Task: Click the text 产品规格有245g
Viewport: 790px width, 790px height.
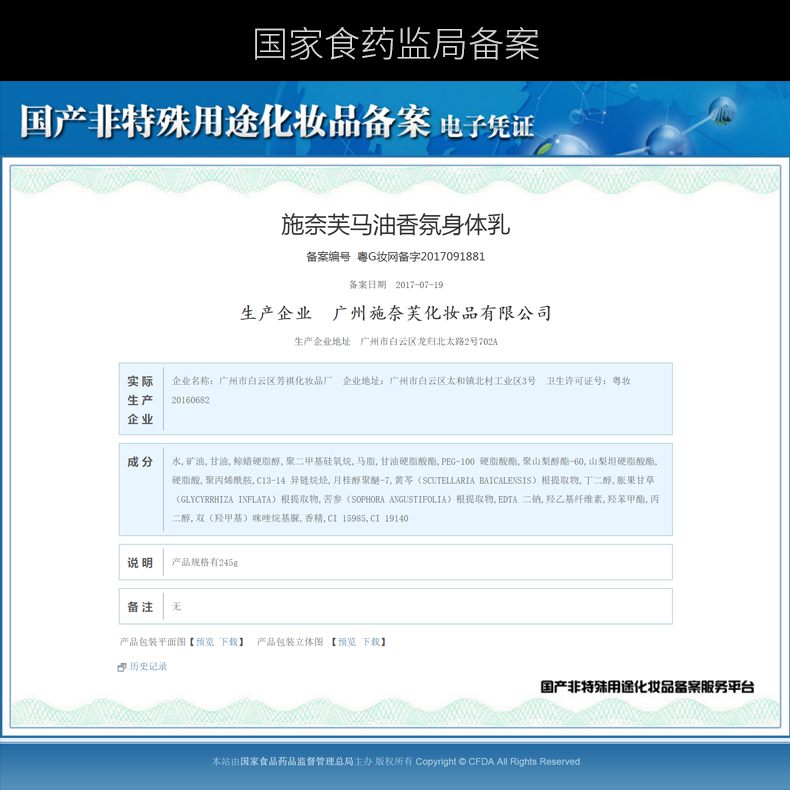Action: tap(205, 562)
